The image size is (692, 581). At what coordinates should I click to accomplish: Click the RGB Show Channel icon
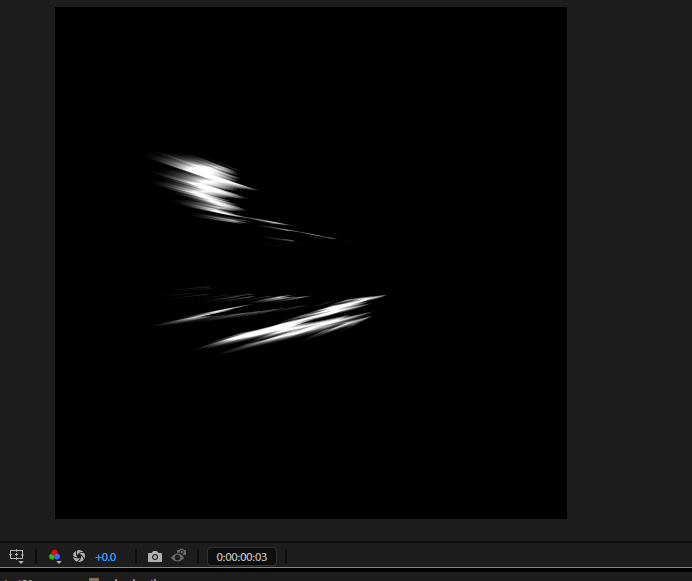tap(54, 556)
